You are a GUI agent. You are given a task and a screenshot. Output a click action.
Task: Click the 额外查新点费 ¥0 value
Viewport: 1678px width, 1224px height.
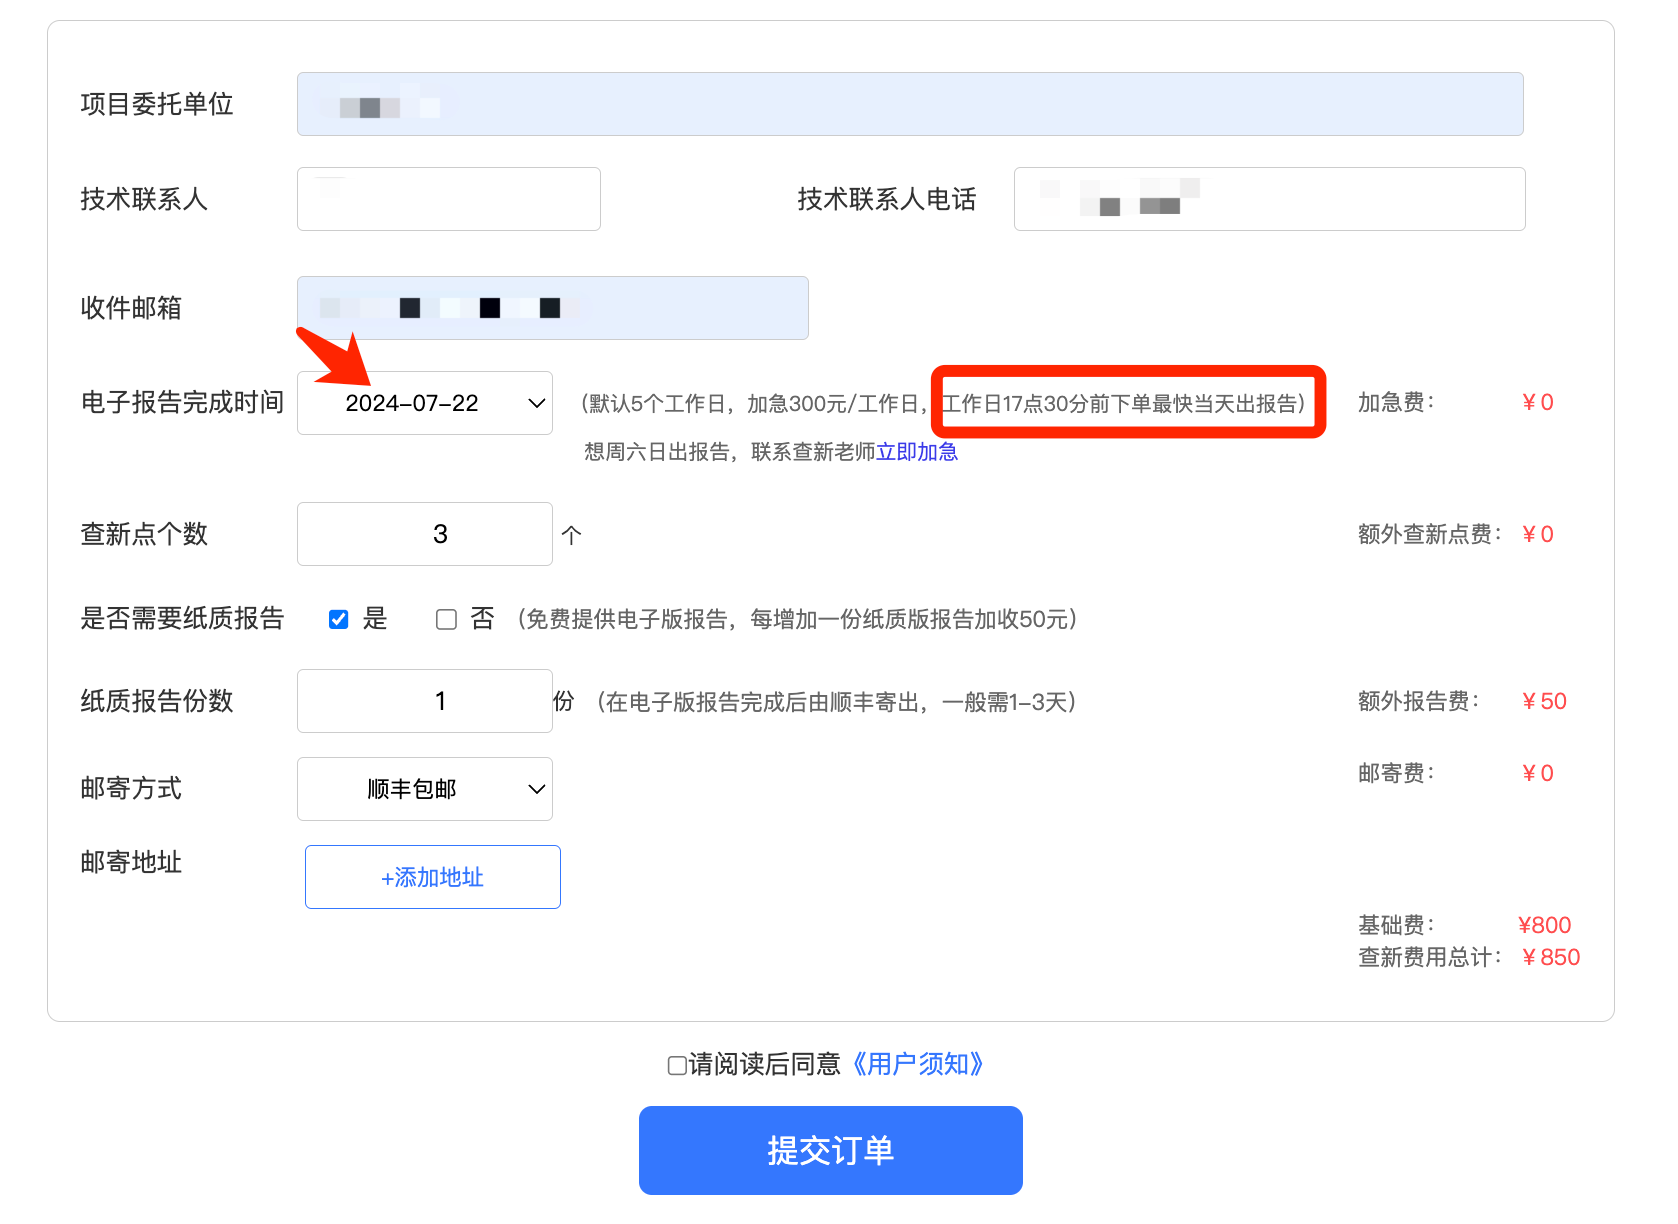point(1537,534)
